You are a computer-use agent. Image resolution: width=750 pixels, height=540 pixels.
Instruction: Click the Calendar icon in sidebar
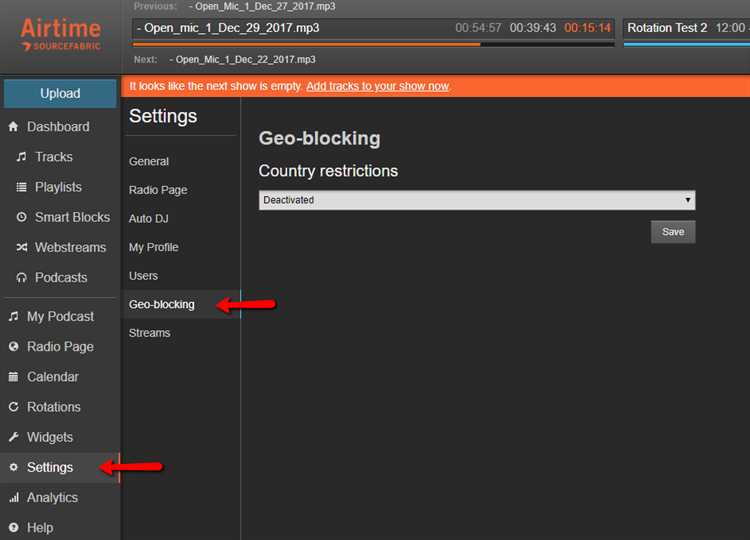pyautogui.click(x=13, y=377)
